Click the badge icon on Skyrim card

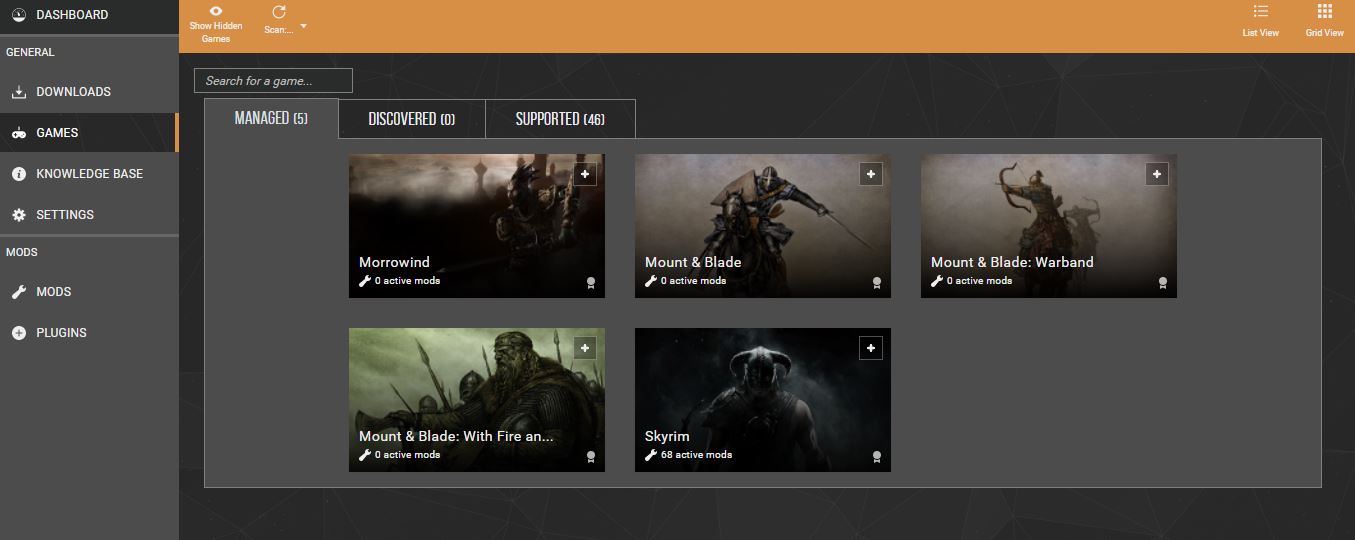(877, 457)
